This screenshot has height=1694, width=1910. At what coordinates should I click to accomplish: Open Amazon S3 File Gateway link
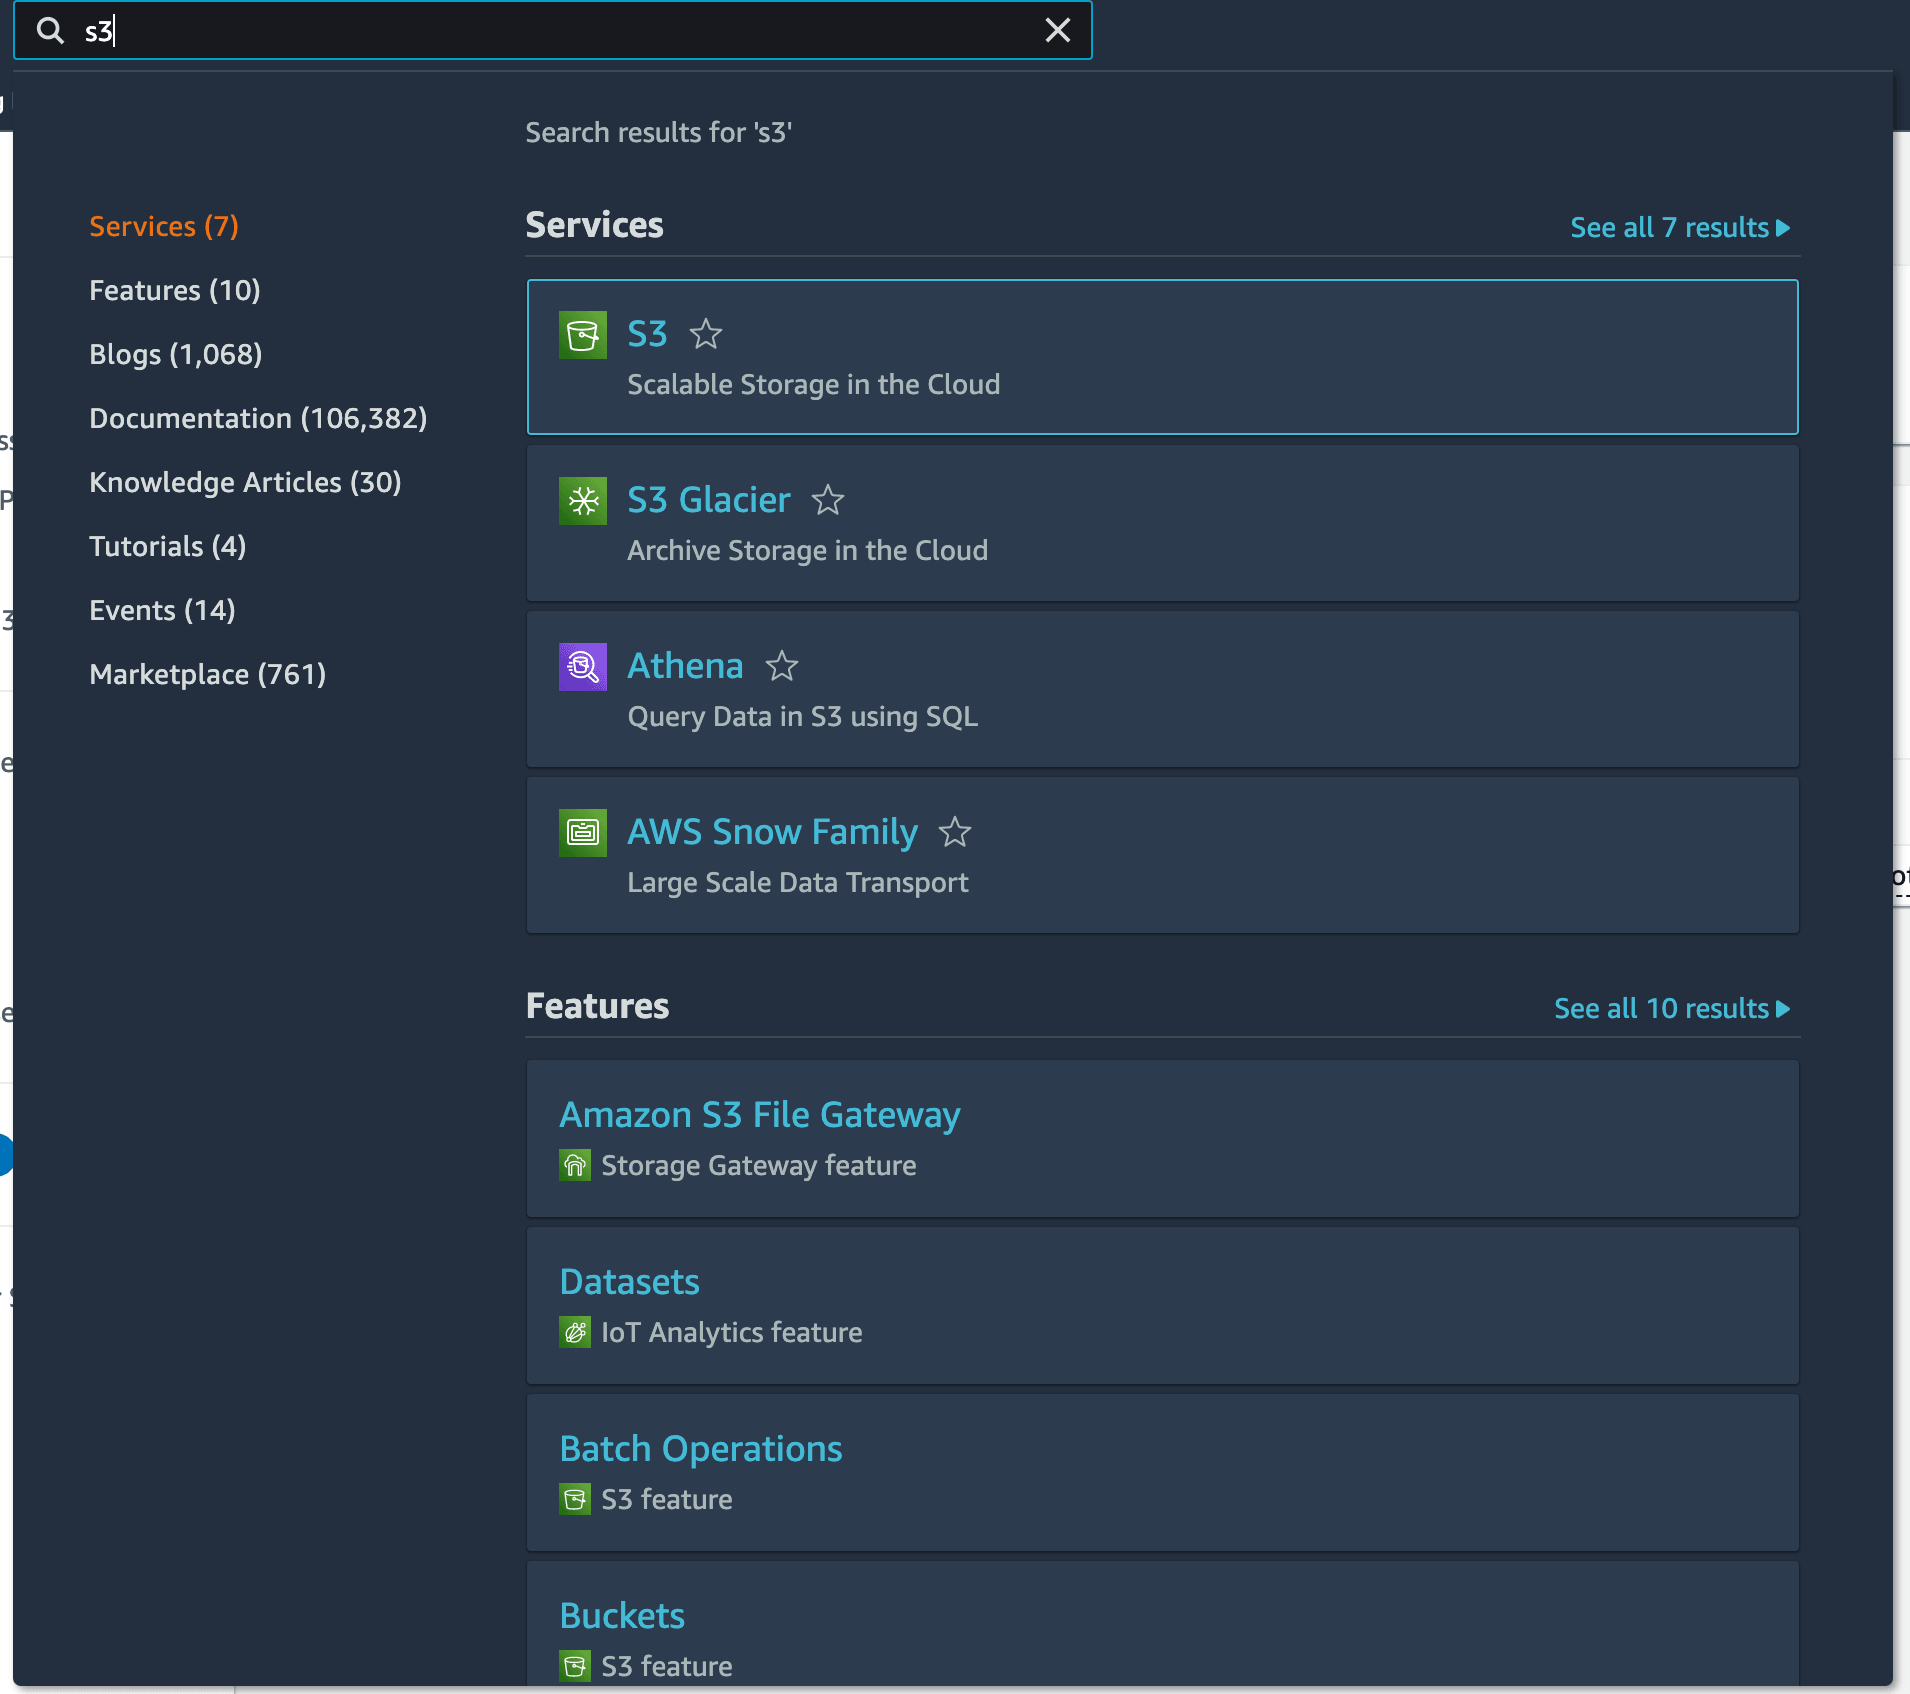coord(759,1115)
